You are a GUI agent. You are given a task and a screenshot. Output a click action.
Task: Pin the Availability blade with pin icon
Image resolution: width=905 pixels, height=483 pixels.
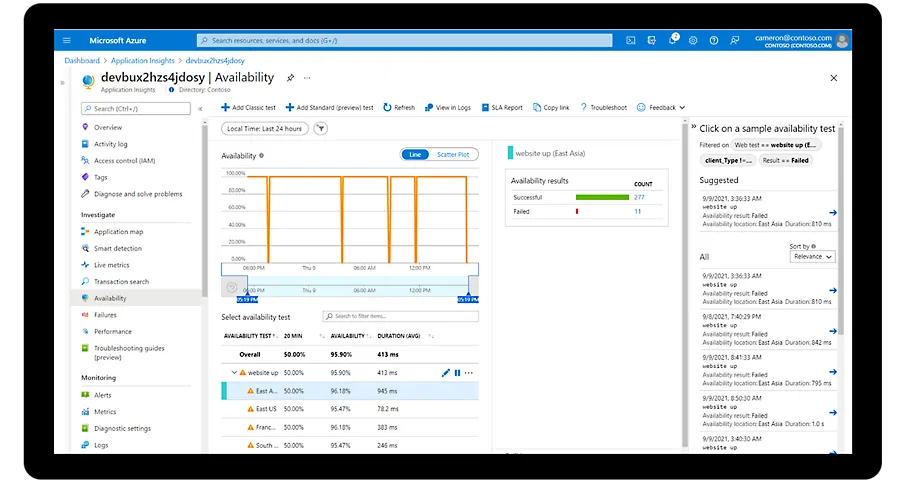tap(290, 78)
